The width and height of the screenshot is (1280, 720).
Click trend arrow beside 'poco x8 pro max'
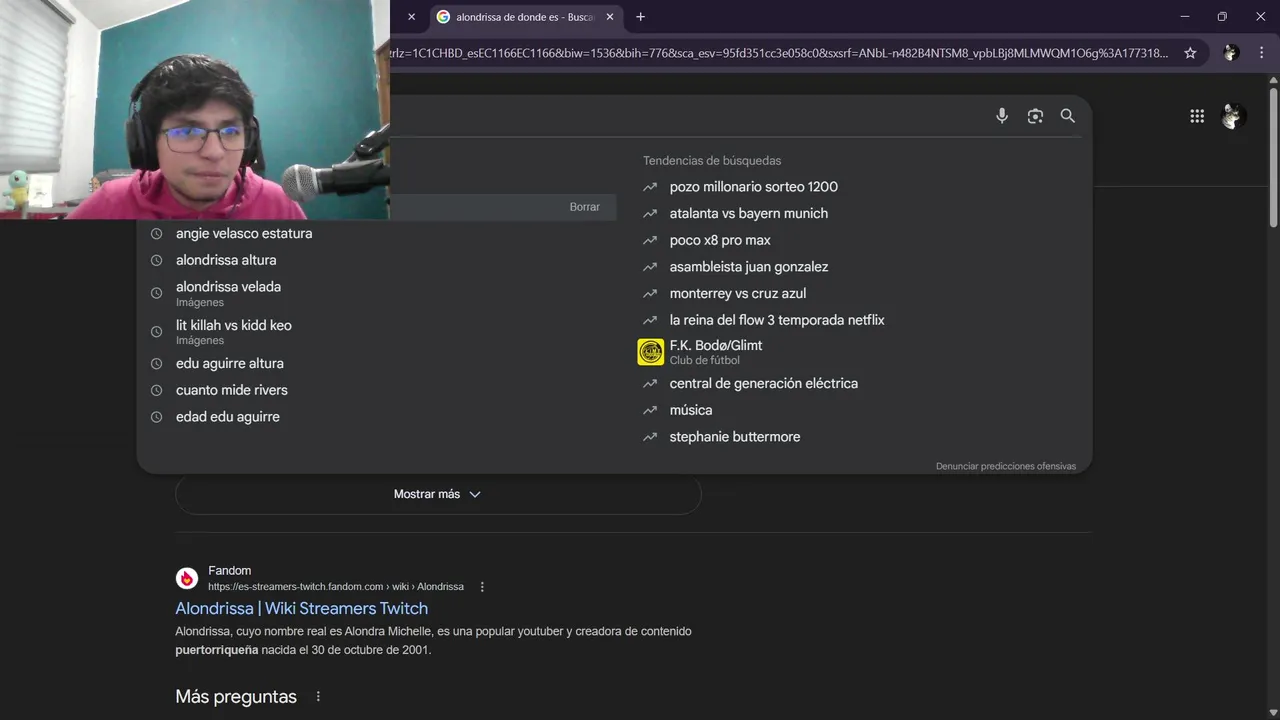point(650,240)
